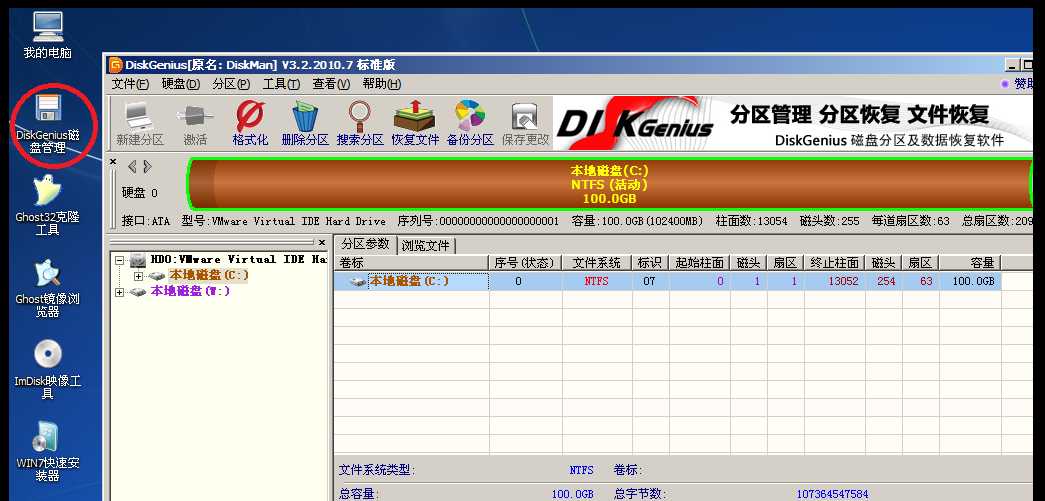Expand the 本地磁盘(W:) tree node
Screen dimensions: 1045x501
[x=119, y=292]
